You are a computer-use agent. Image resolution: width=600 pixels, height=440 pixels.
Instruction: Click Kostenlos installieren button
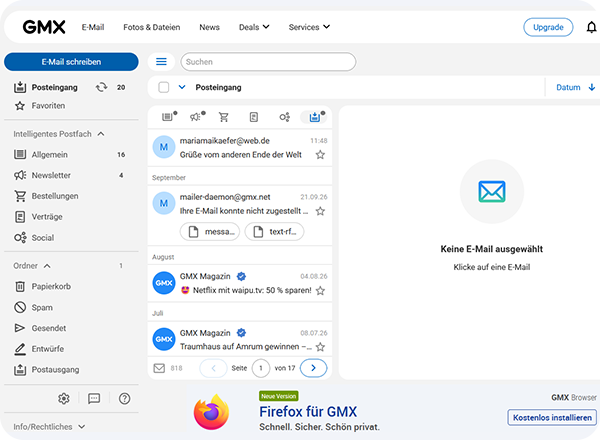tap(552, 417)
